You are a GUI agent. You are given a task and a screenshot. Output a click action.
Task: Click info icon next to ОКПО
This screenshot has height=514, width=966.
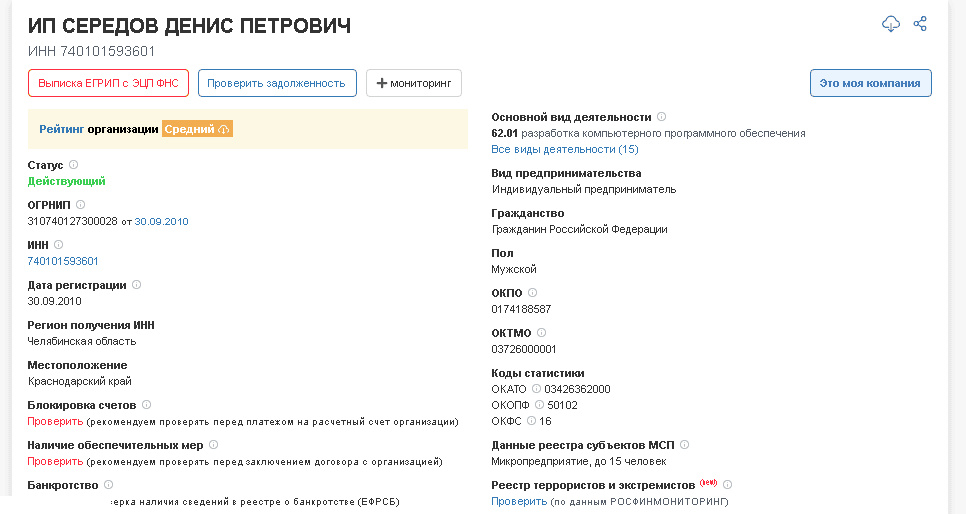point(533,293)
